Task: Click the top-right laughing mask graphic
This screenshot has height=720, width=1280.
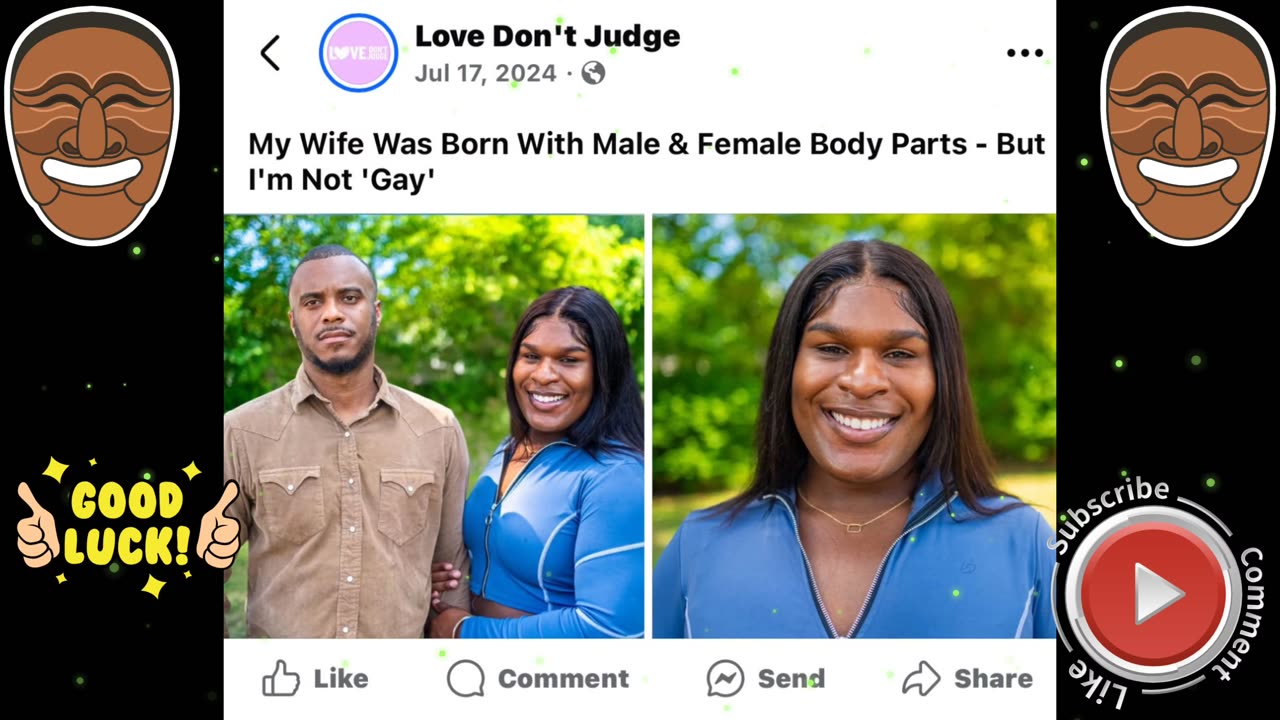Action: (1188, 125)
